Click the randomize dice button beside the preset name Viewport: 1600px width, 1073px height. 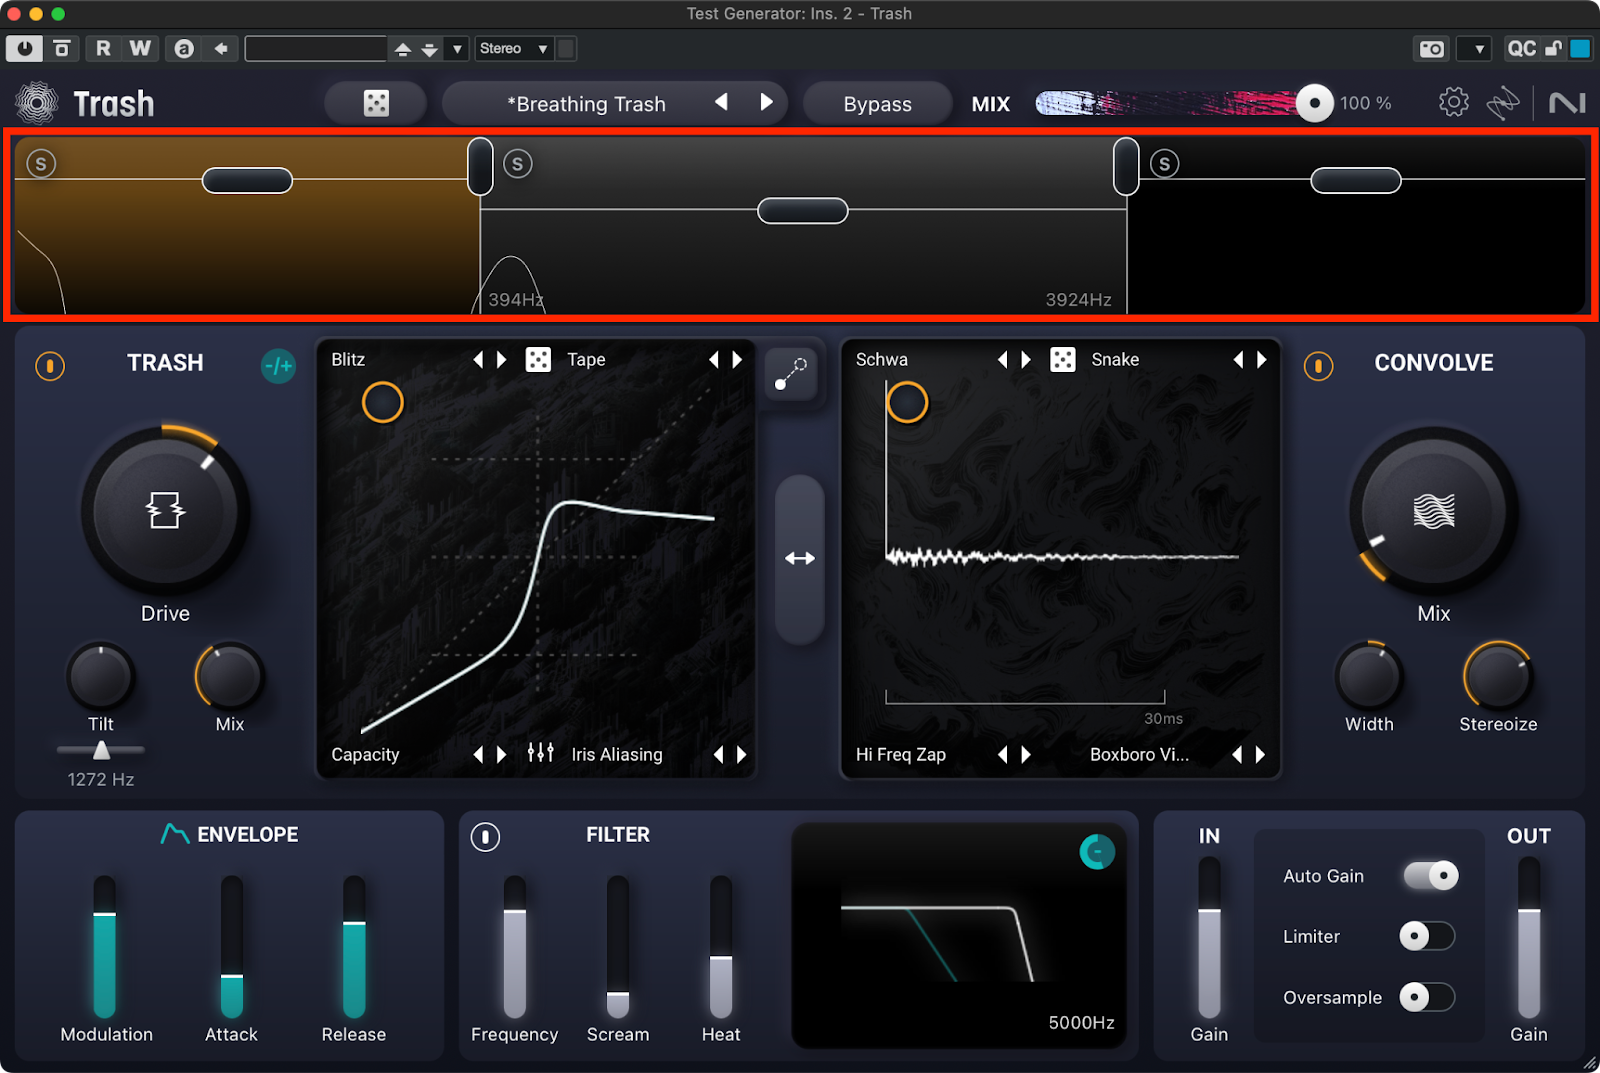pos(376,103)
